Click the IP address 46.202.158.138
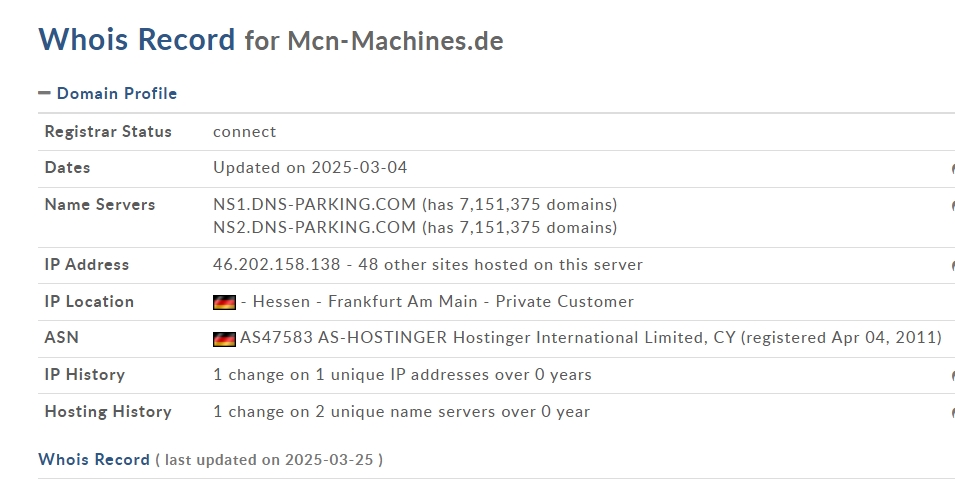 pos(277,264)
